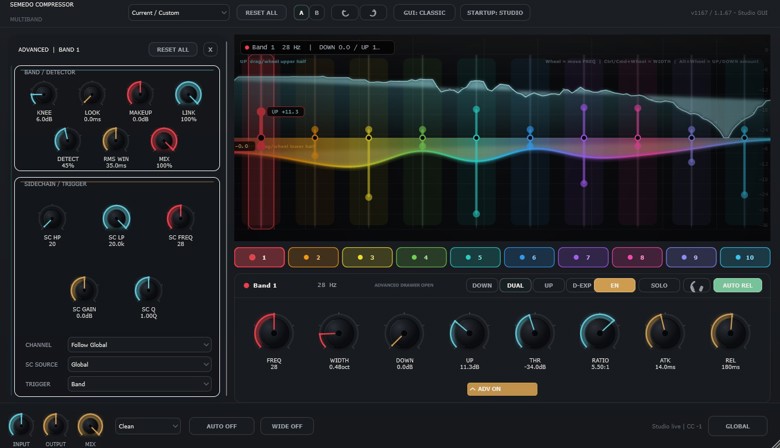This screenshot has width=780, height=448.
Task: Click the UP amount knob at 11.3dB
Action: click(469, 333)
